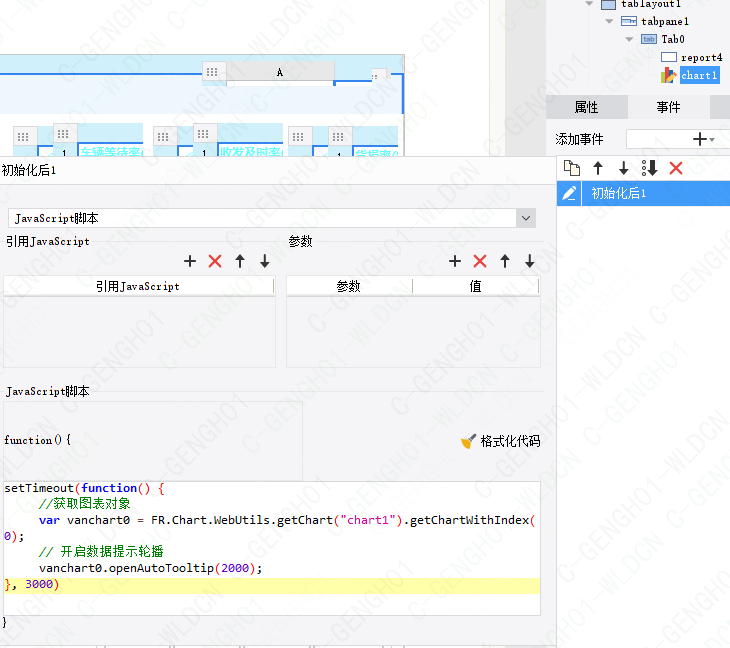Open the JavaScript脚本 type dropdown
Viewport: 730px width, 648px height.
(x=526, y=218)
